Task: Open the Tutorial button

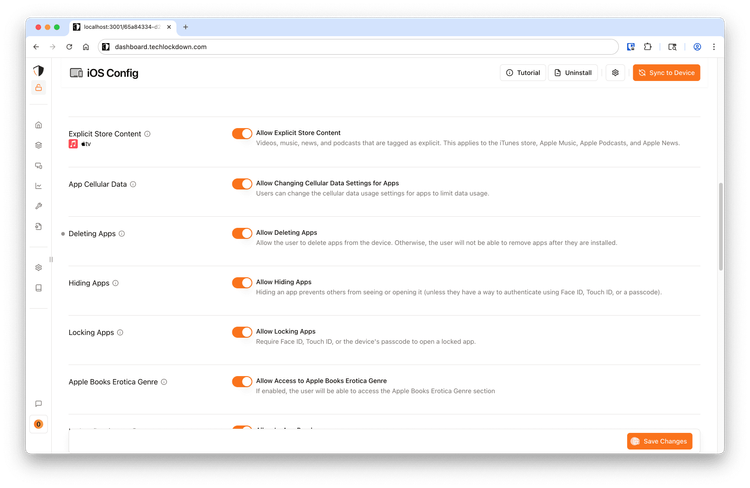Action: coord(522,73)
